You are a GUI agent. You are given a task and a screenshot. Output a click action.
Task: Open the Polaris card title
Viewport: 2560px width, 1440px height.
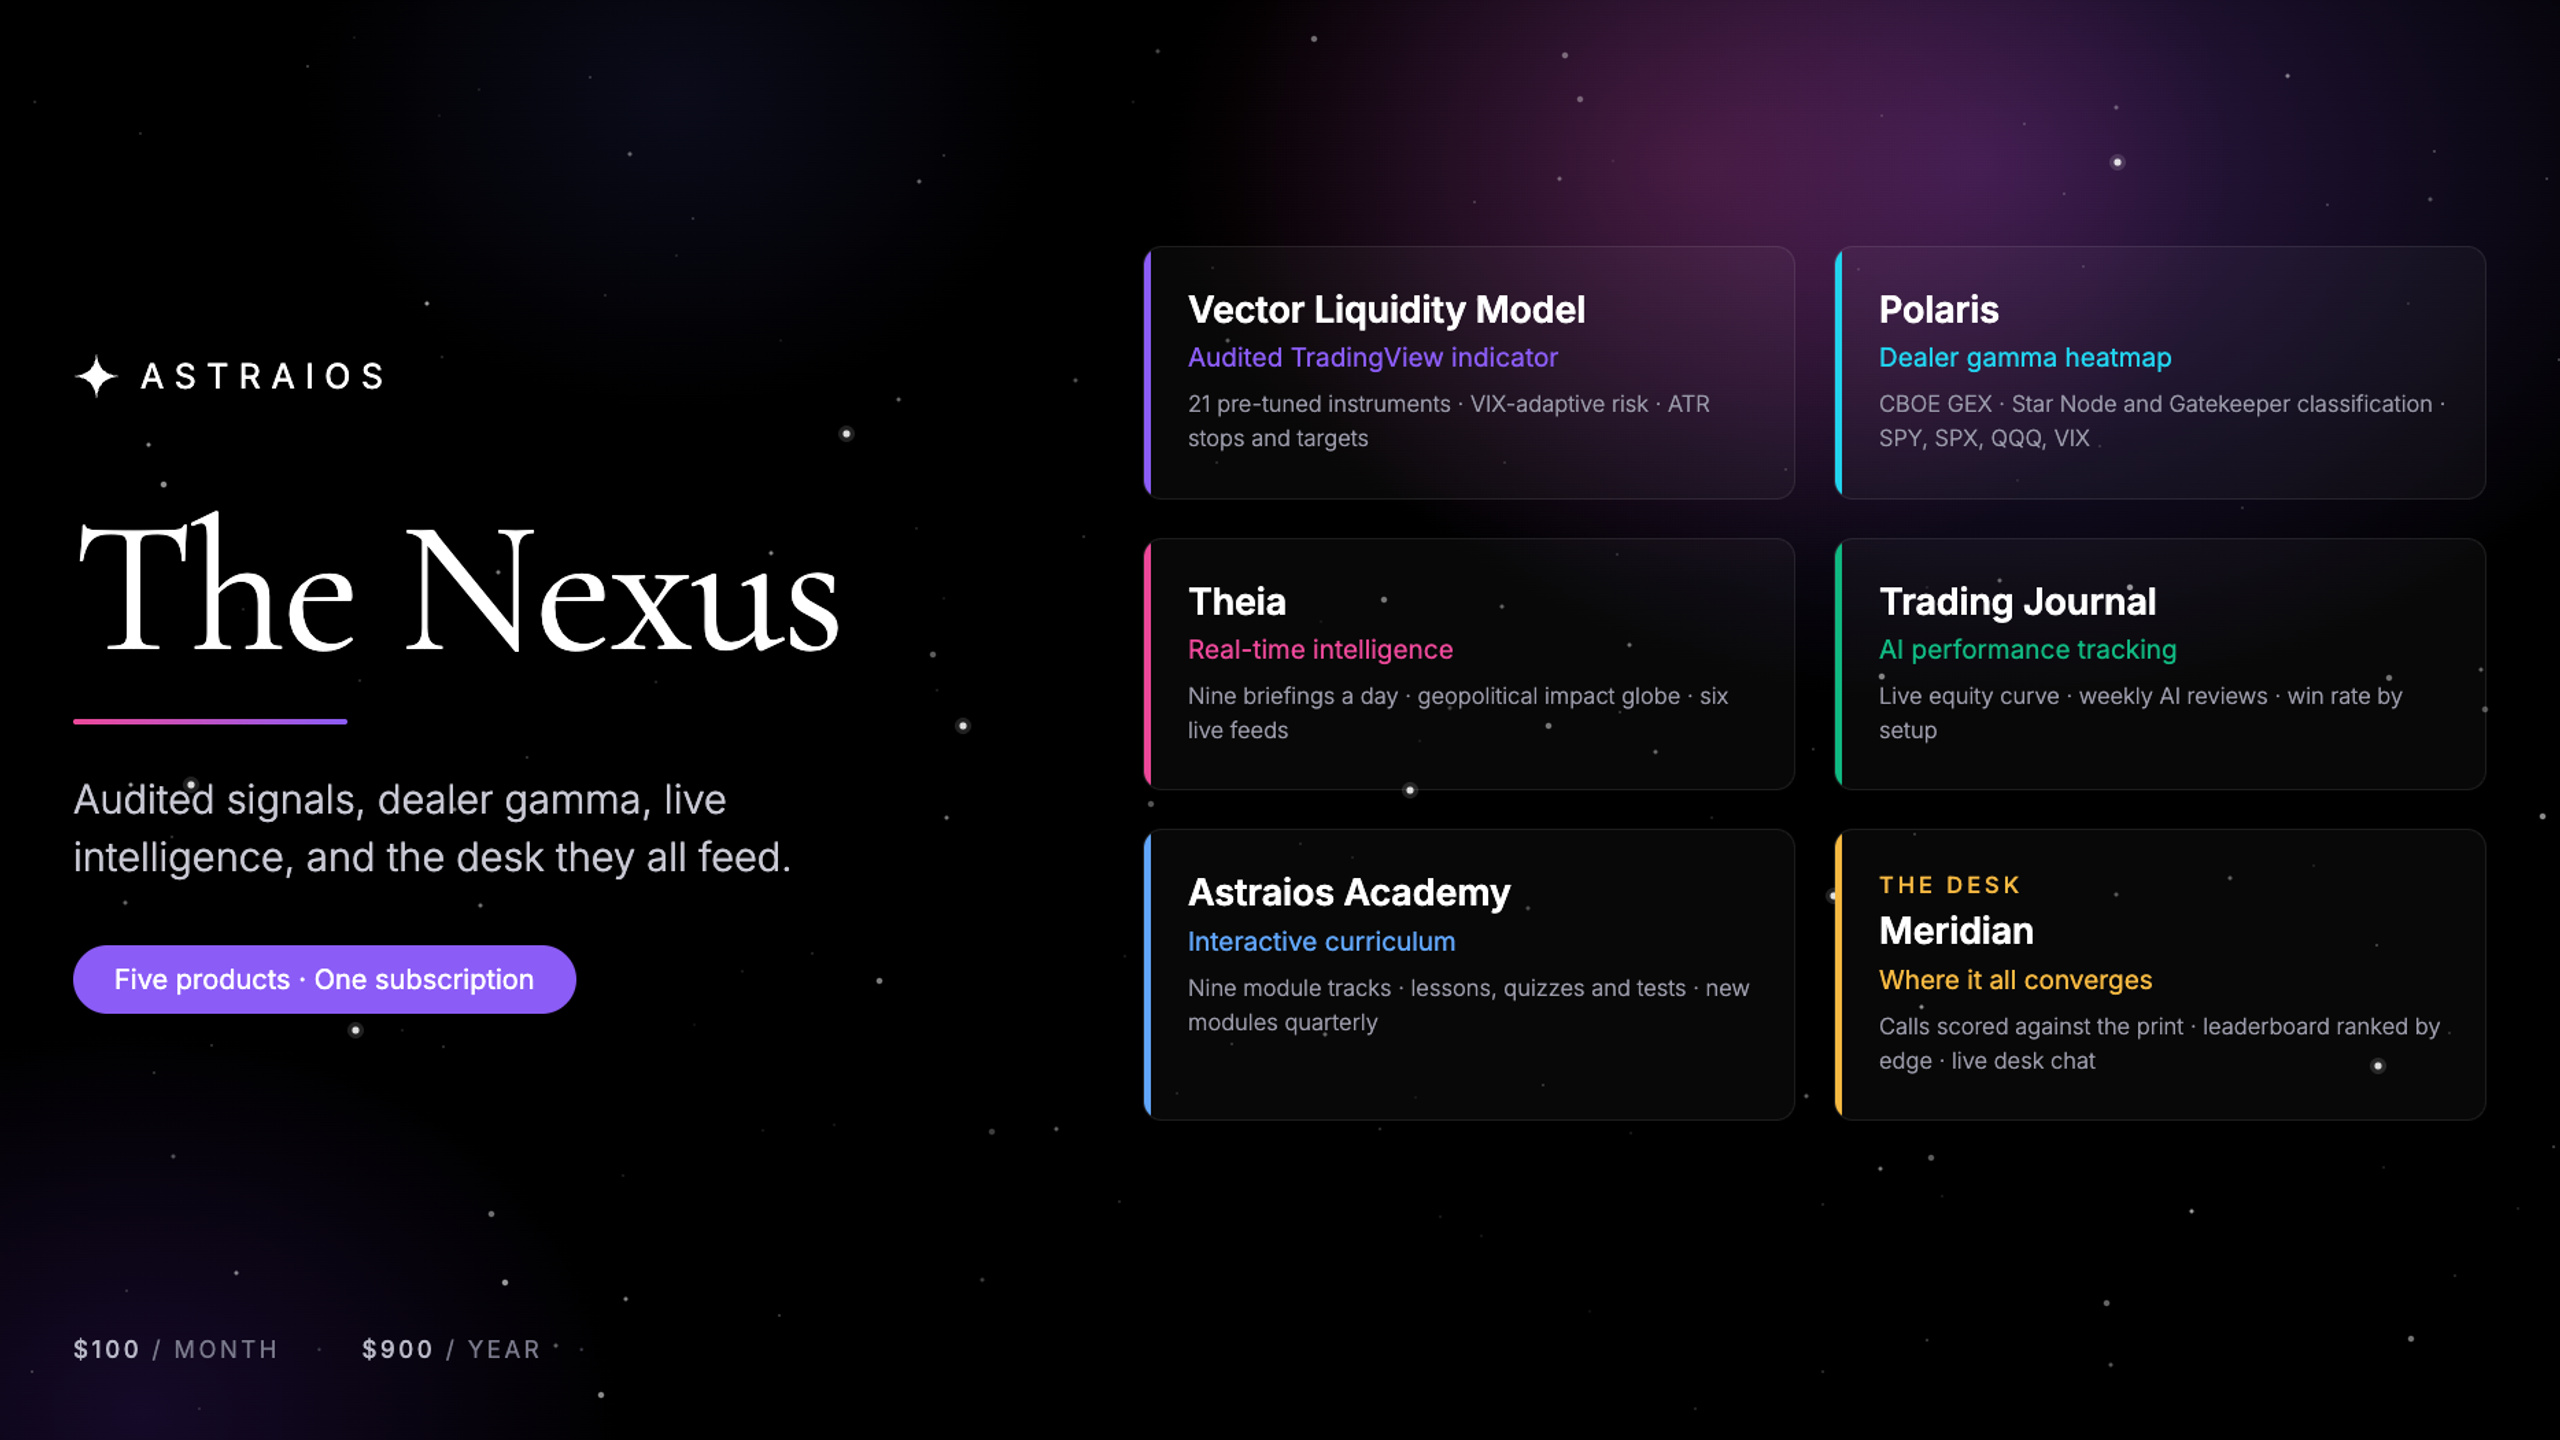click(1938, 310)
